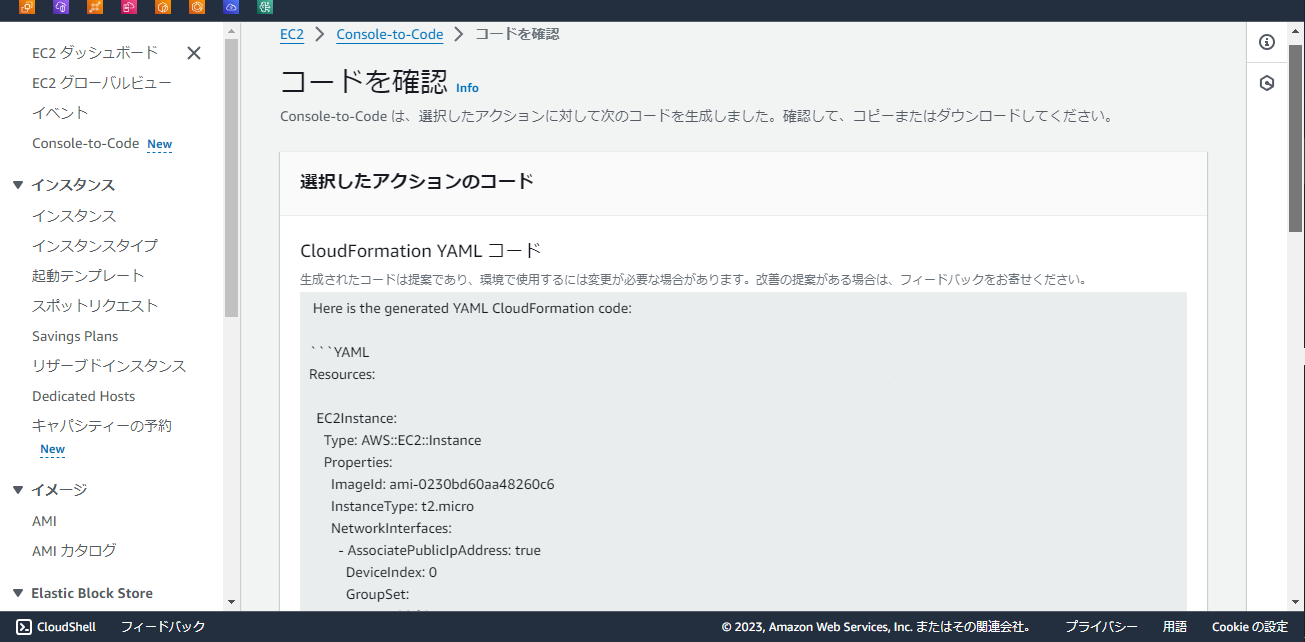Open the purple service shortcut in the favorites bar

click(61, 8)
